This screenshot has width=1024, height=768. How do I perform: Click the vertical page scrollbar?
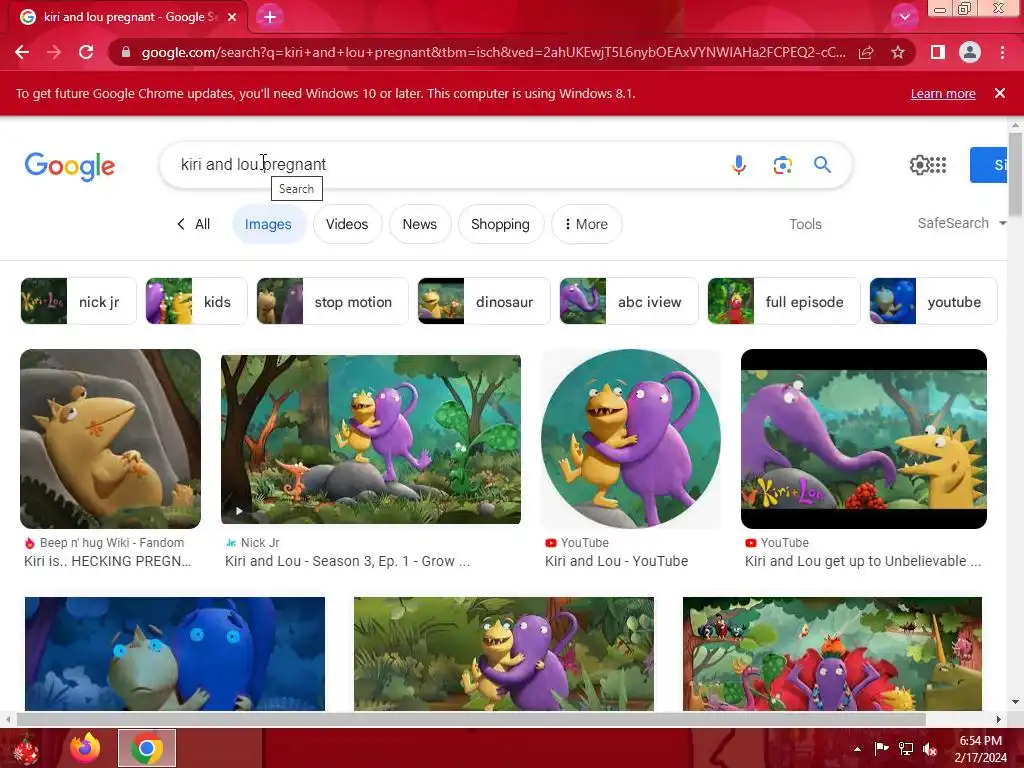click(x=1015, y=173)
